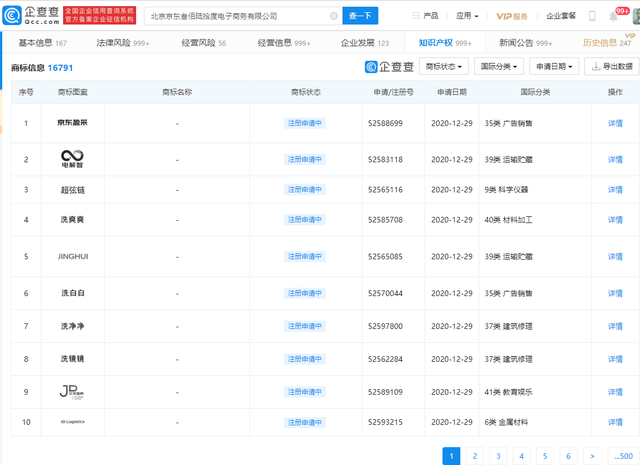Open 详情 for the 超弦链 trademark

pyautogui.click(x=615, y=190)
